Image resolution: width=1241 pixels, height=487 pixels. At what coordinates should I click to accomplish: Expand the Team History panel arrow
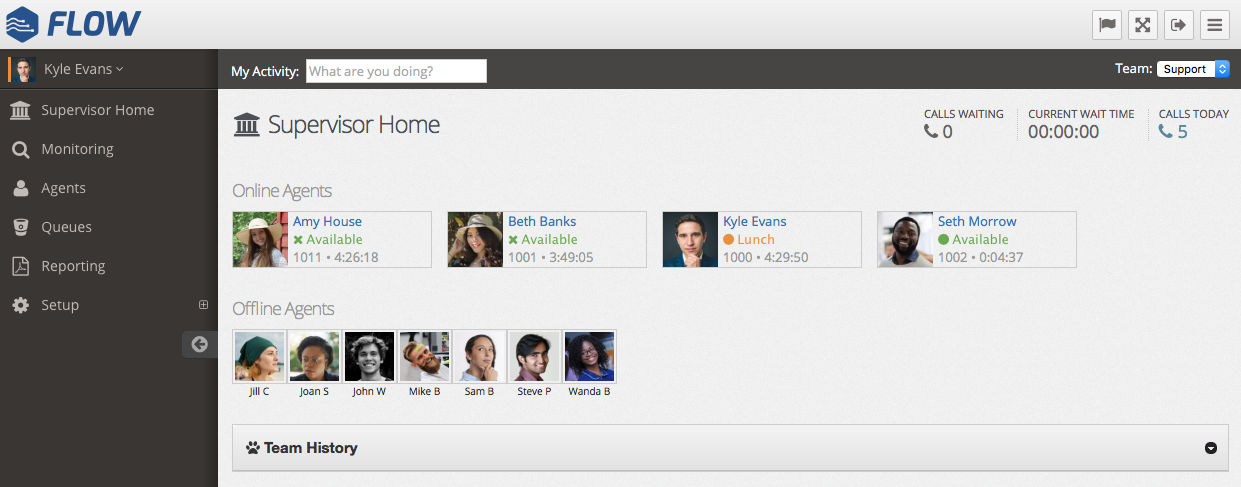tap(1210, 448)
